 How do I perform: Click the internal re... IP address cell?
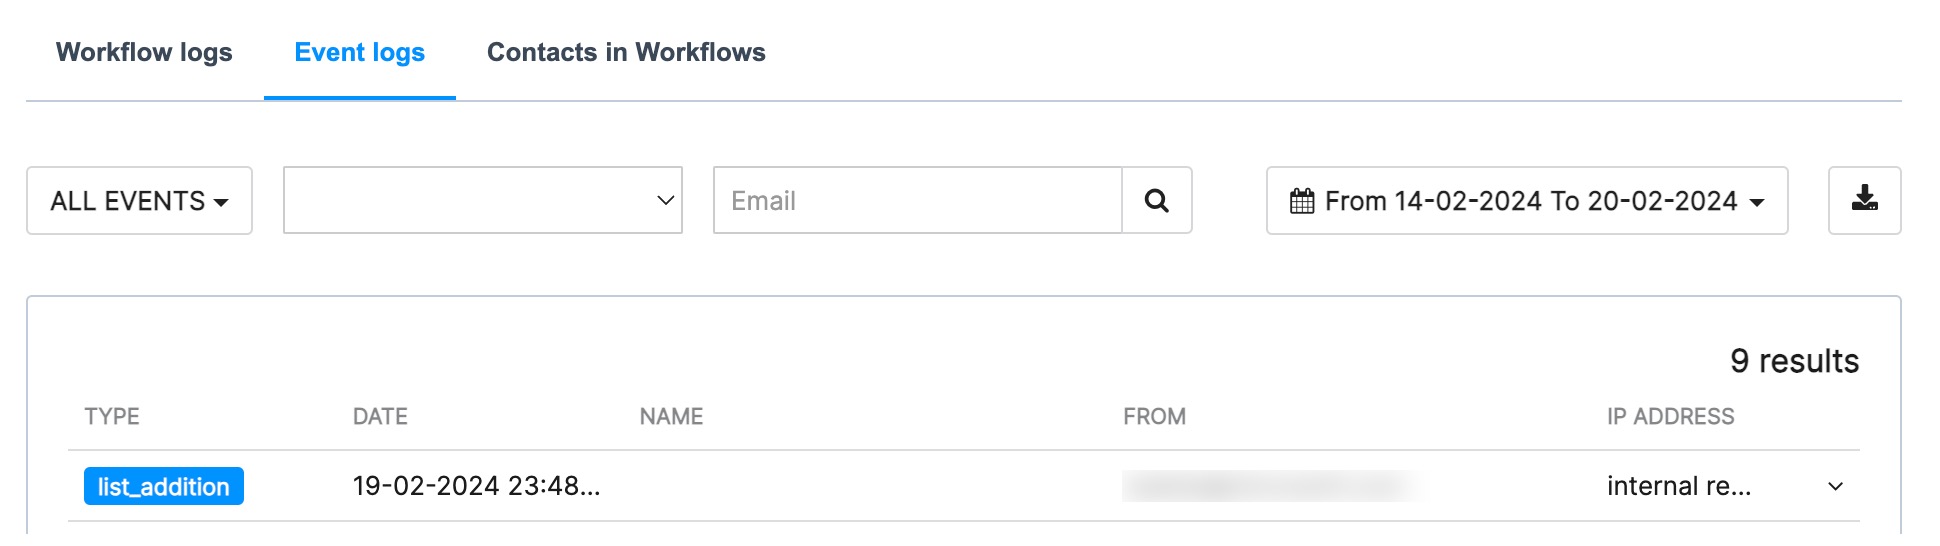(x=1679, y=487)
